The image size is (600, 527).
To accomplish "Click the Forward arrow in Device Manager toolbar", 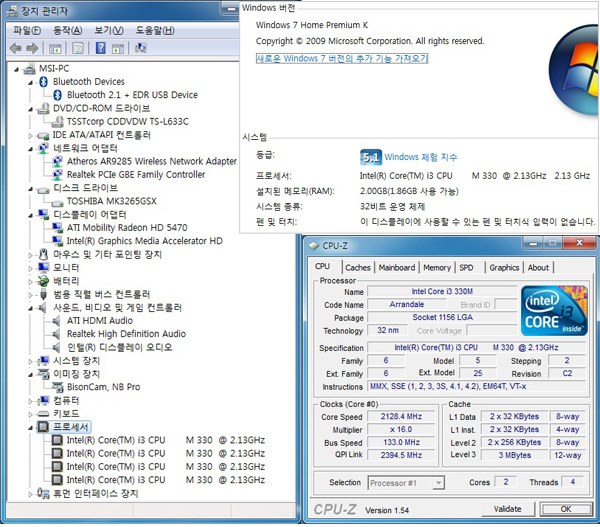I will point(32,48).
